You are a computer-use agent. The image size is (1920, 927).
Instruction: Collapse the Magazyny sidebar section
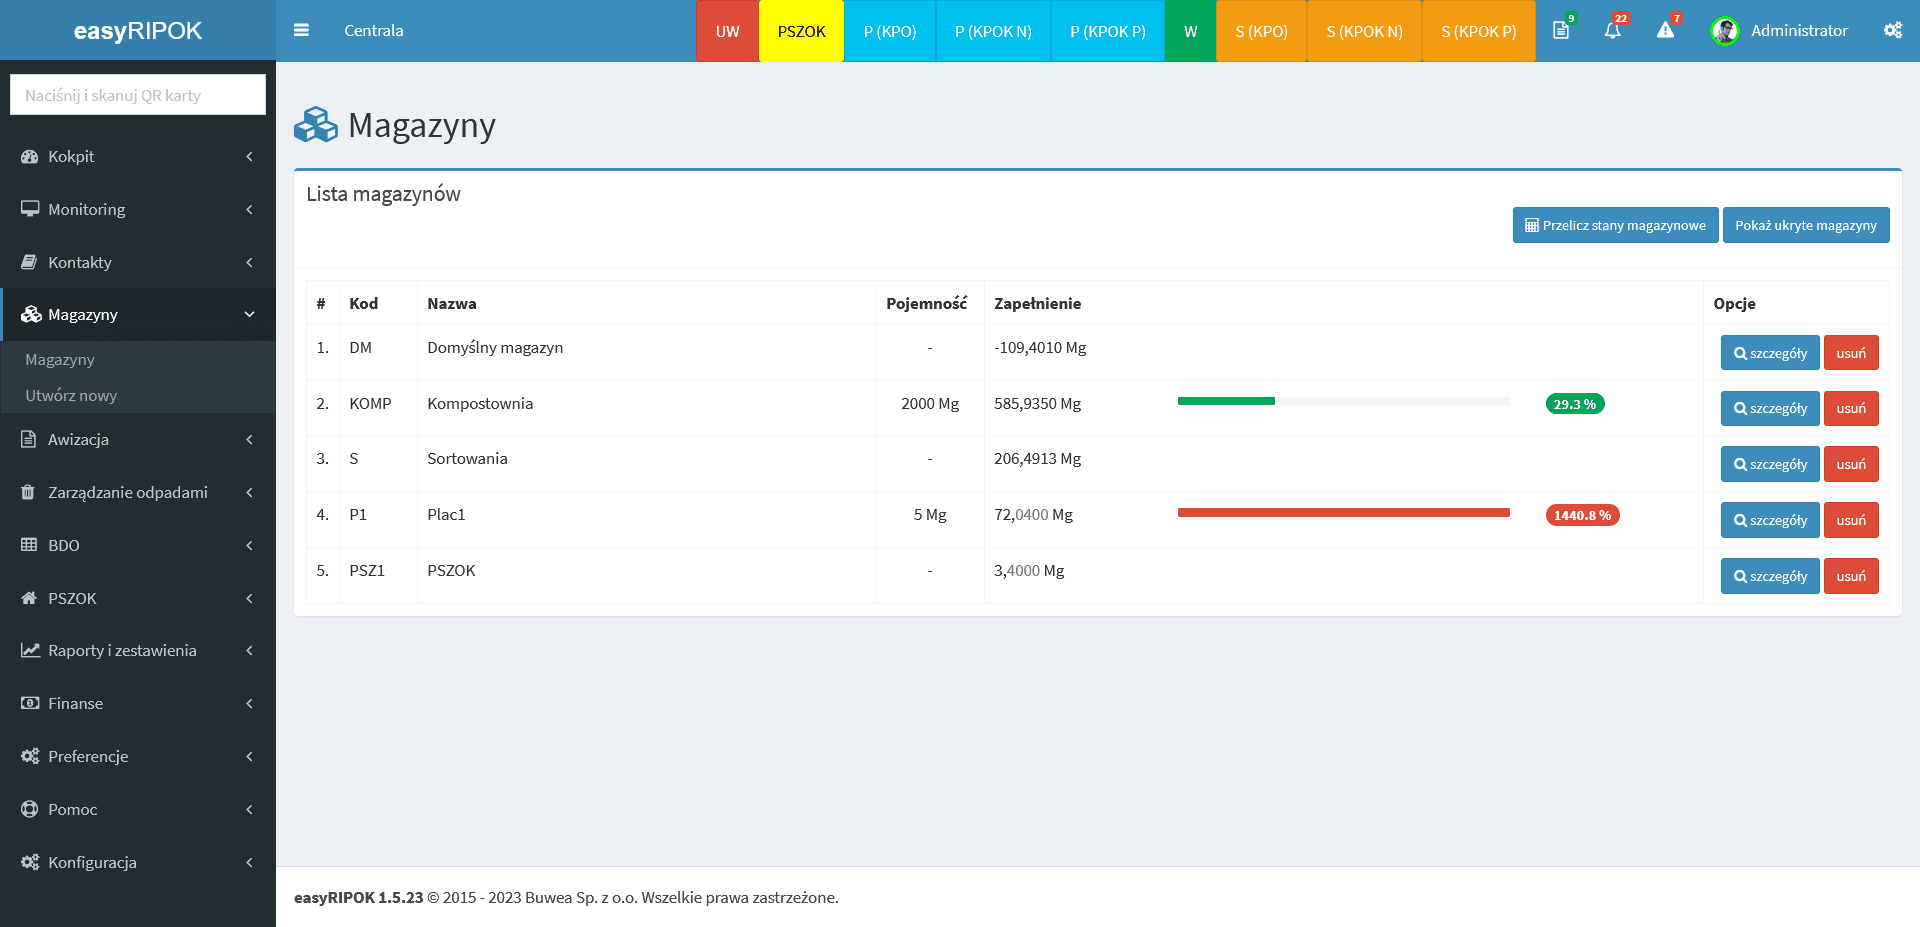138,315
